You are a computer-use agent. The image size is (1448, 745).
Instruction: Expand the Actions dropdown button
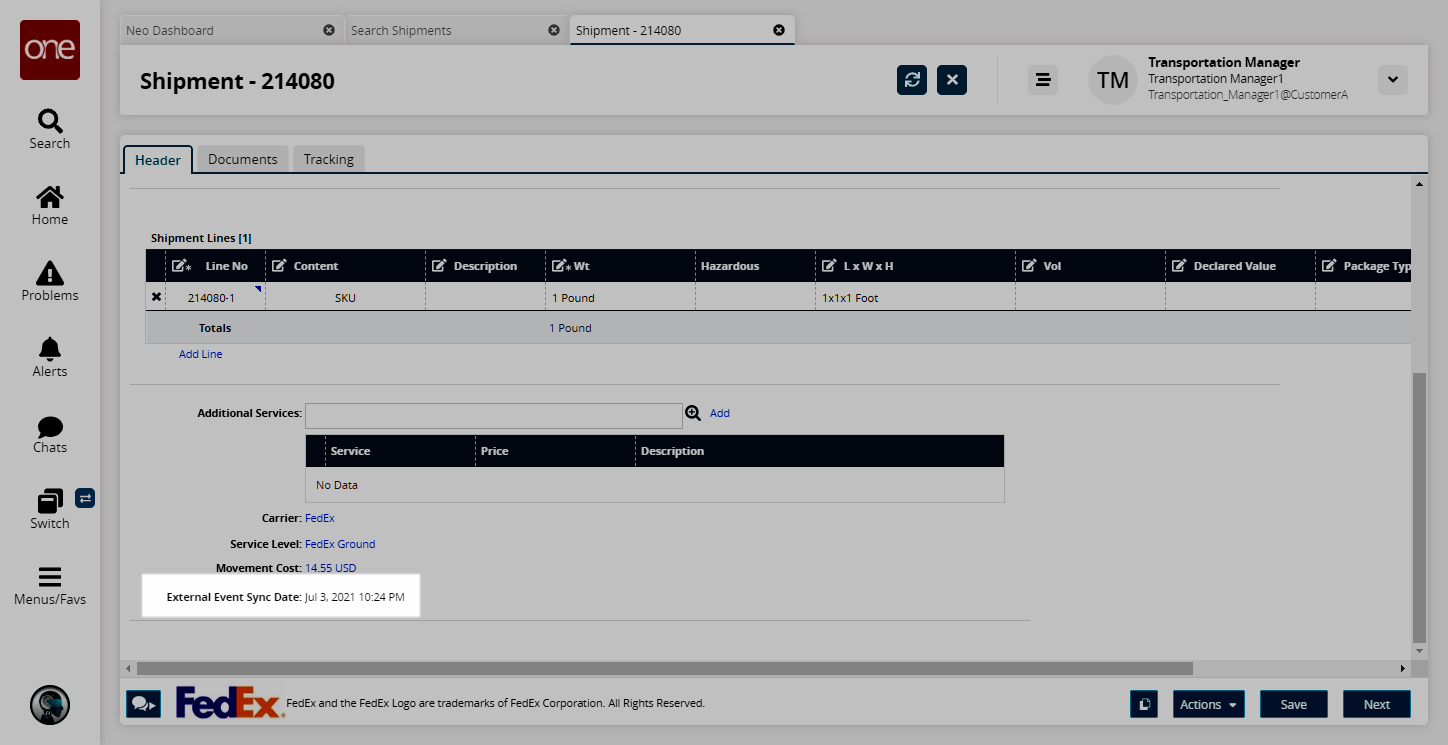1208,704
